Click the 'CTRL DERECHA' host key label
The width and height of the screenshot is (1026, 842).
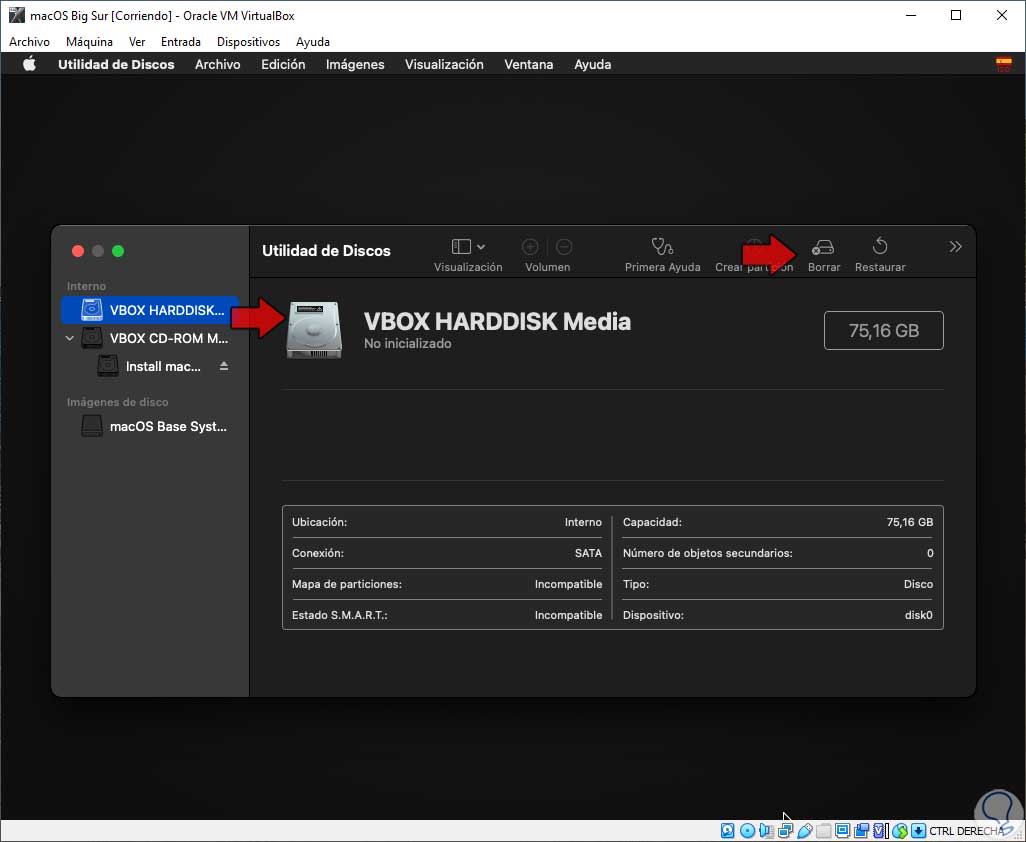pos(966,831)
